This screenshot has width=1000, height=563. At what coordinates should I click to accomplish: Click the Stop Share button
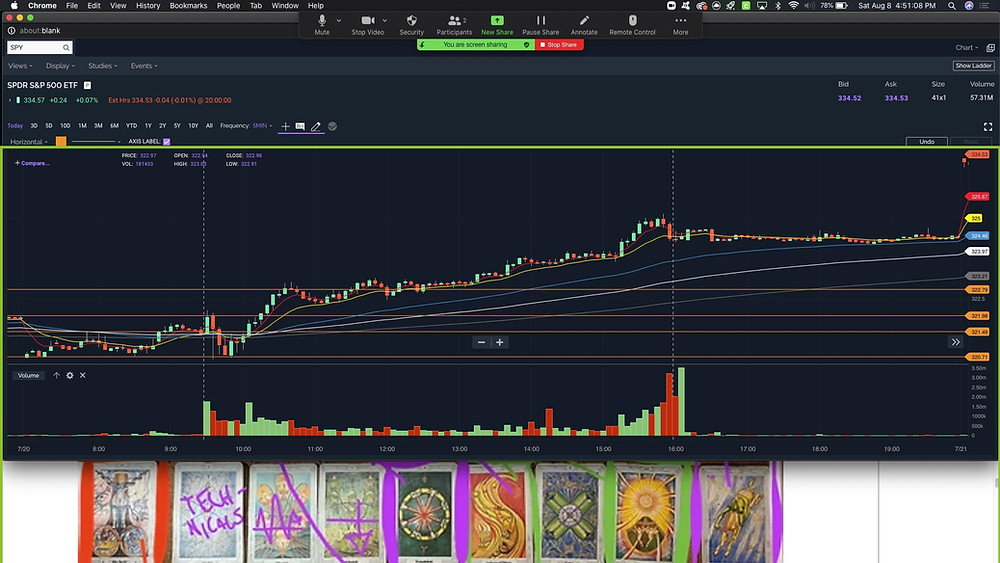pyautogui.click(x=559, y=45)
